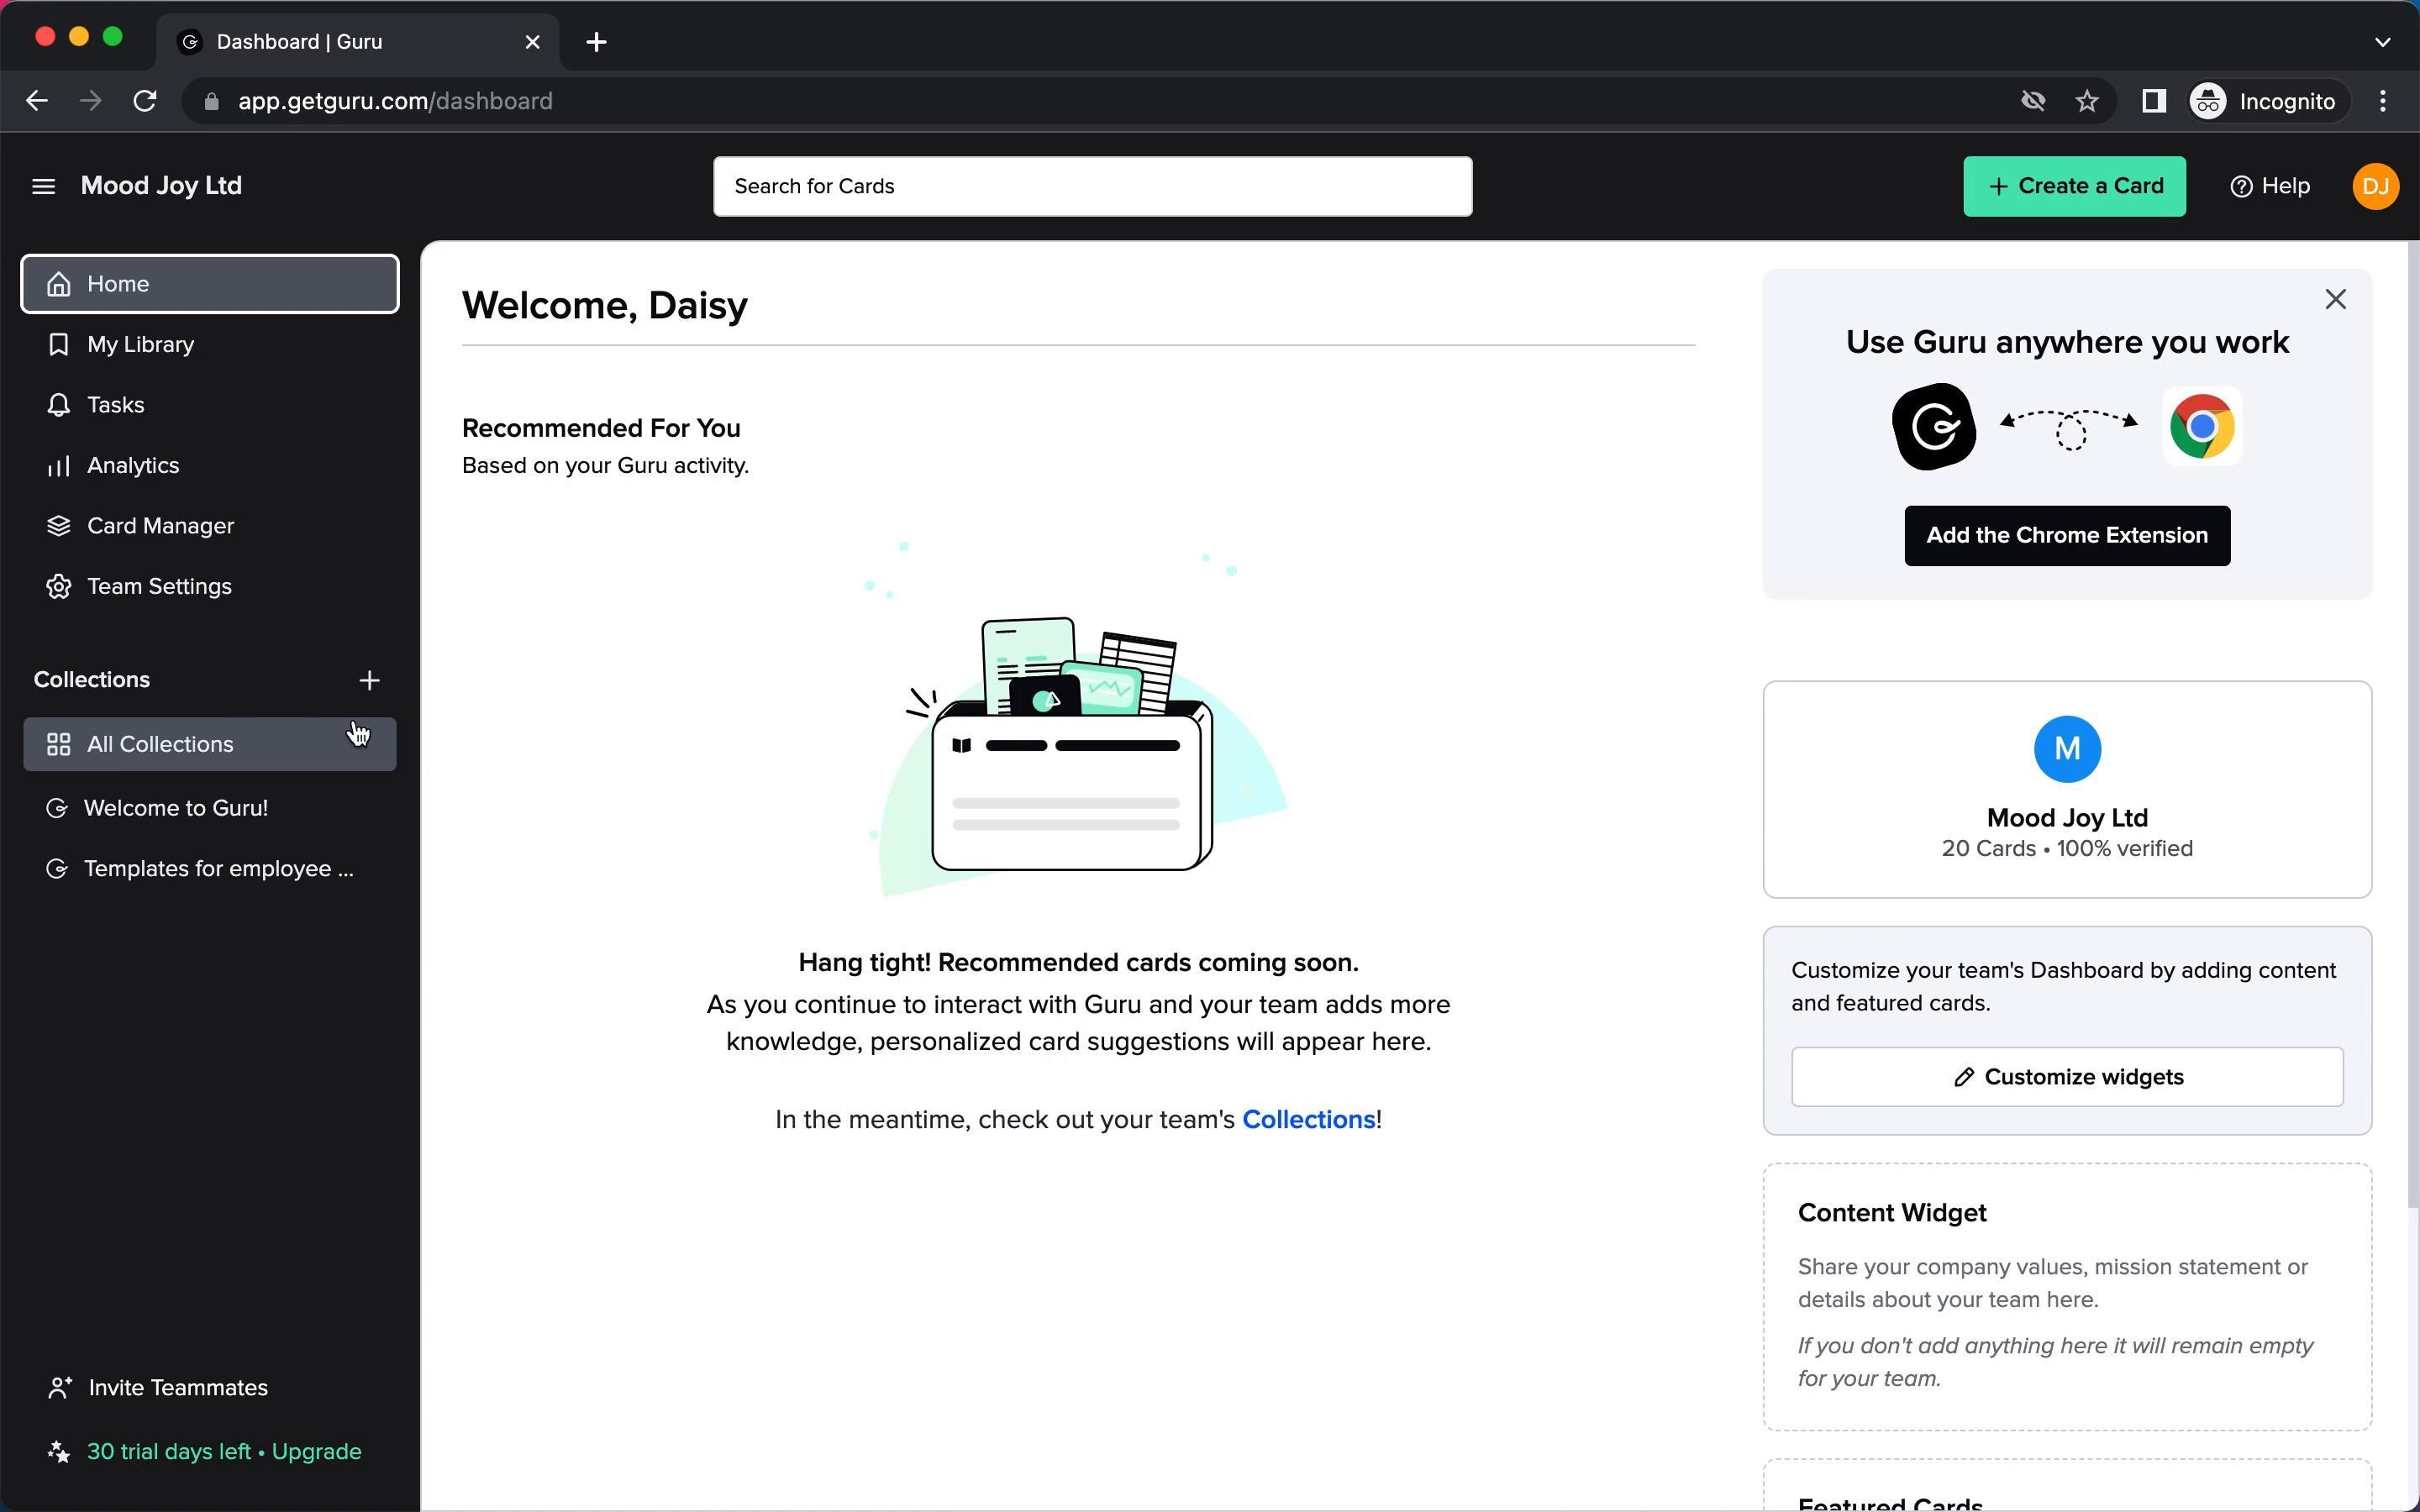Select All Collections in sidebar
This screenshot has width=2420, height=1512.
pyautogui.click(x=160, y=744)
